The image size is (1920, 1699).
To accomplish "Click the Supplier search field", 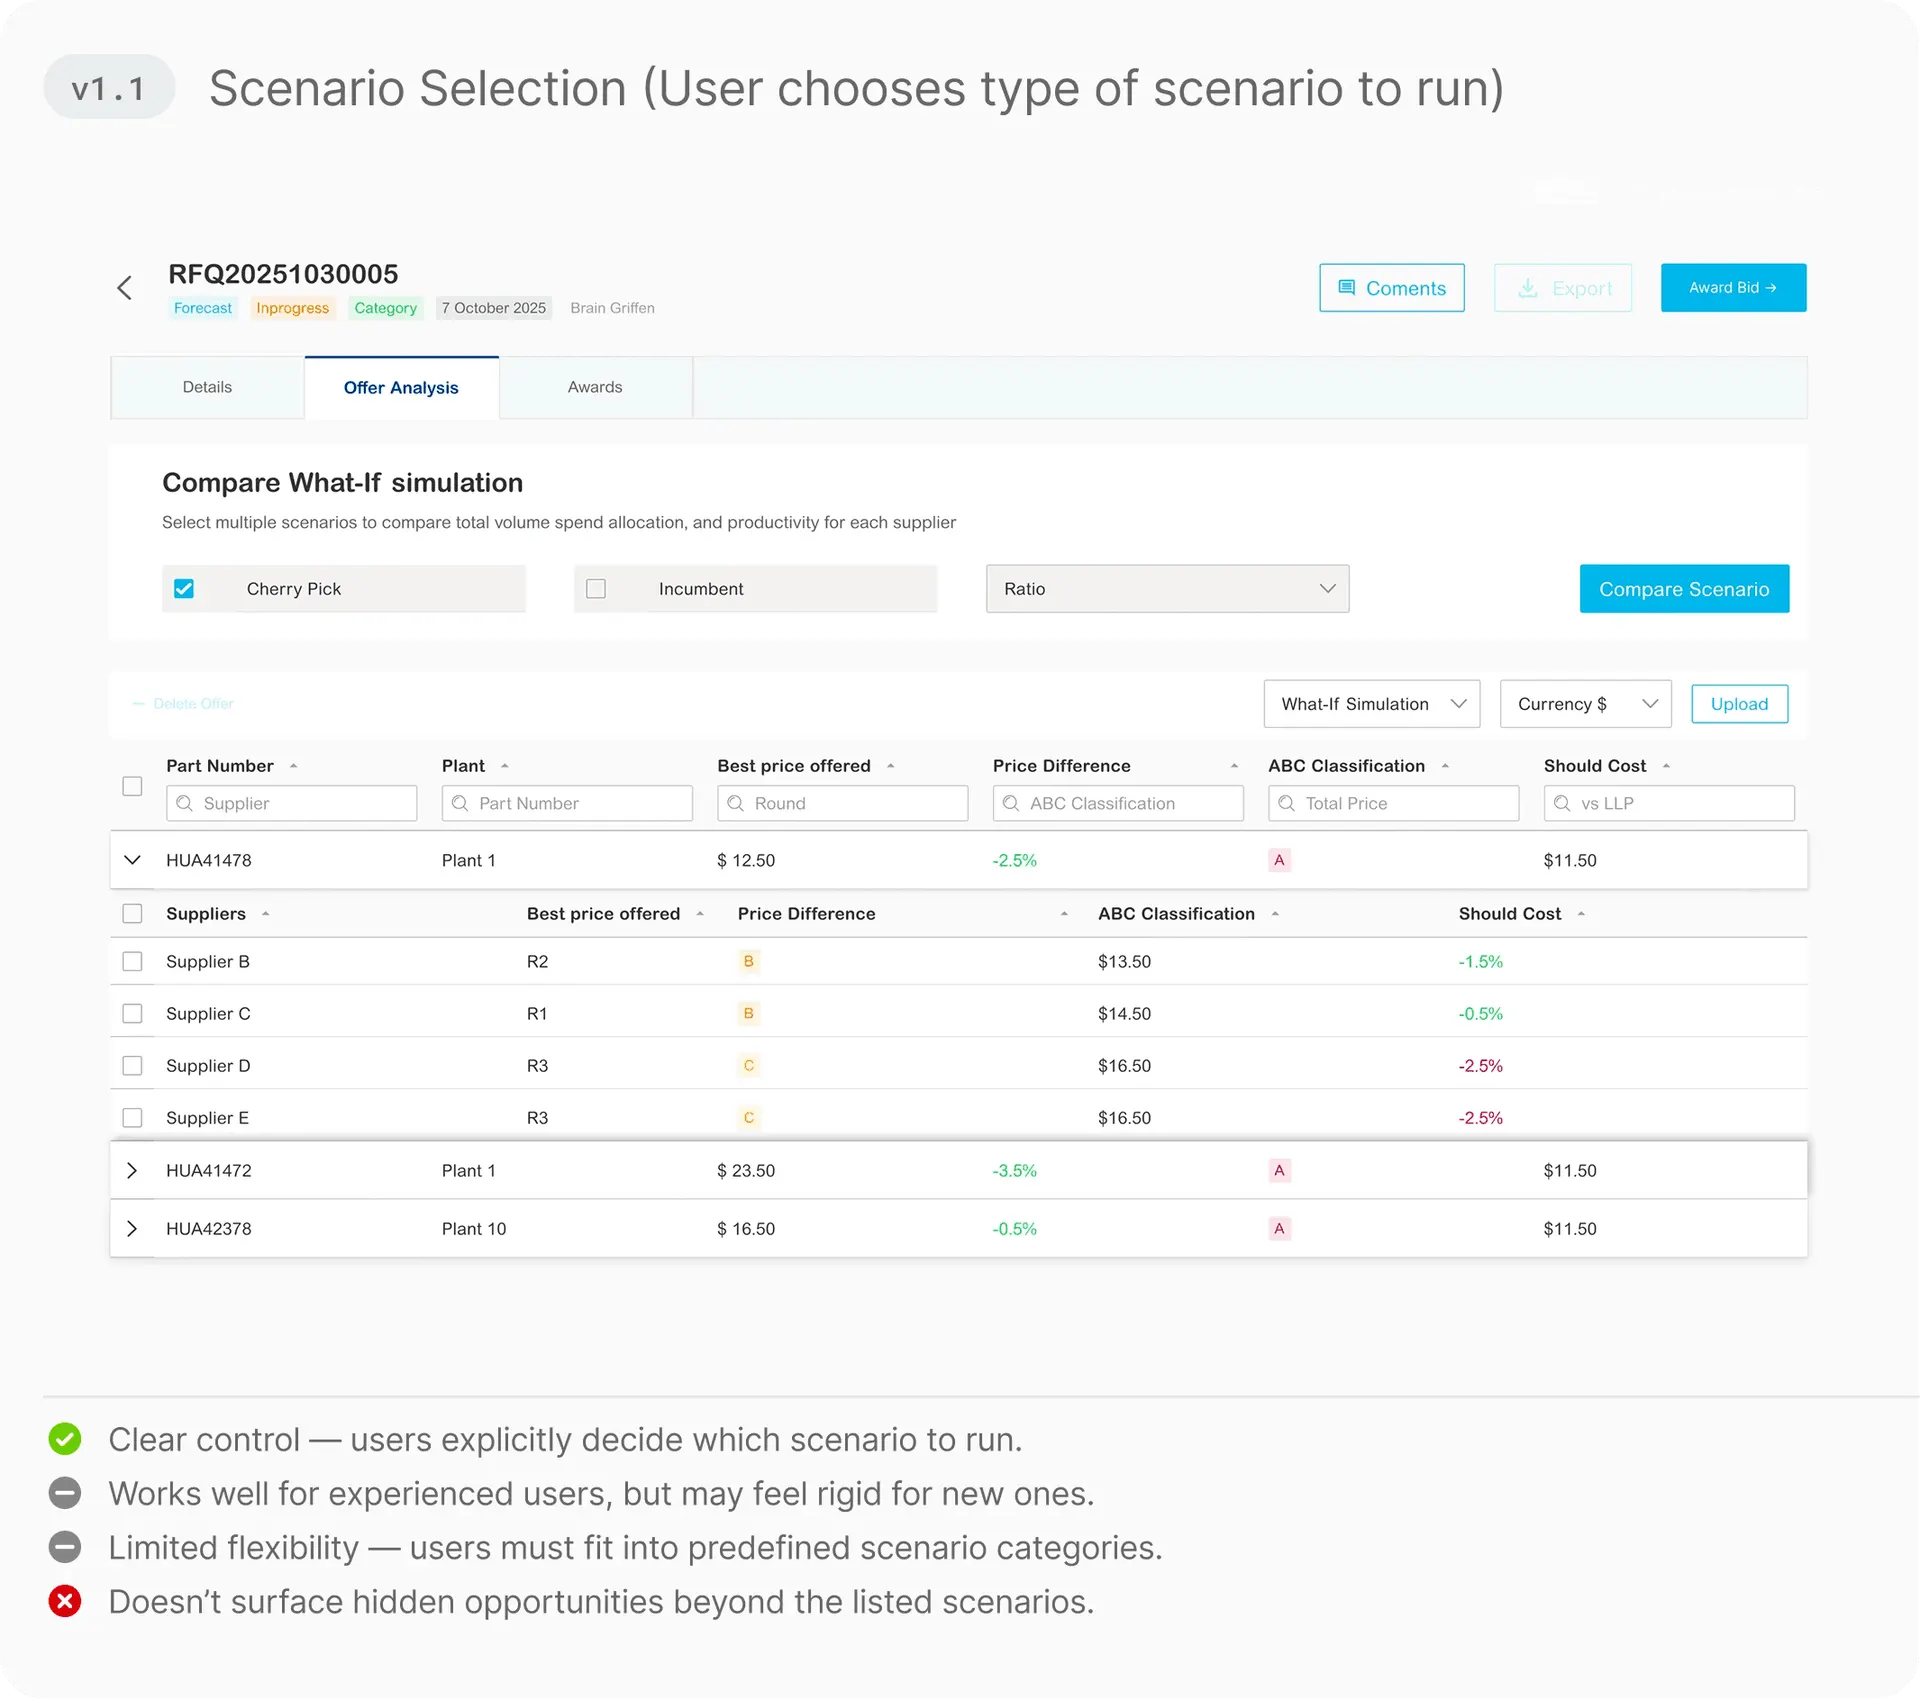I will [x=291, y=803].
